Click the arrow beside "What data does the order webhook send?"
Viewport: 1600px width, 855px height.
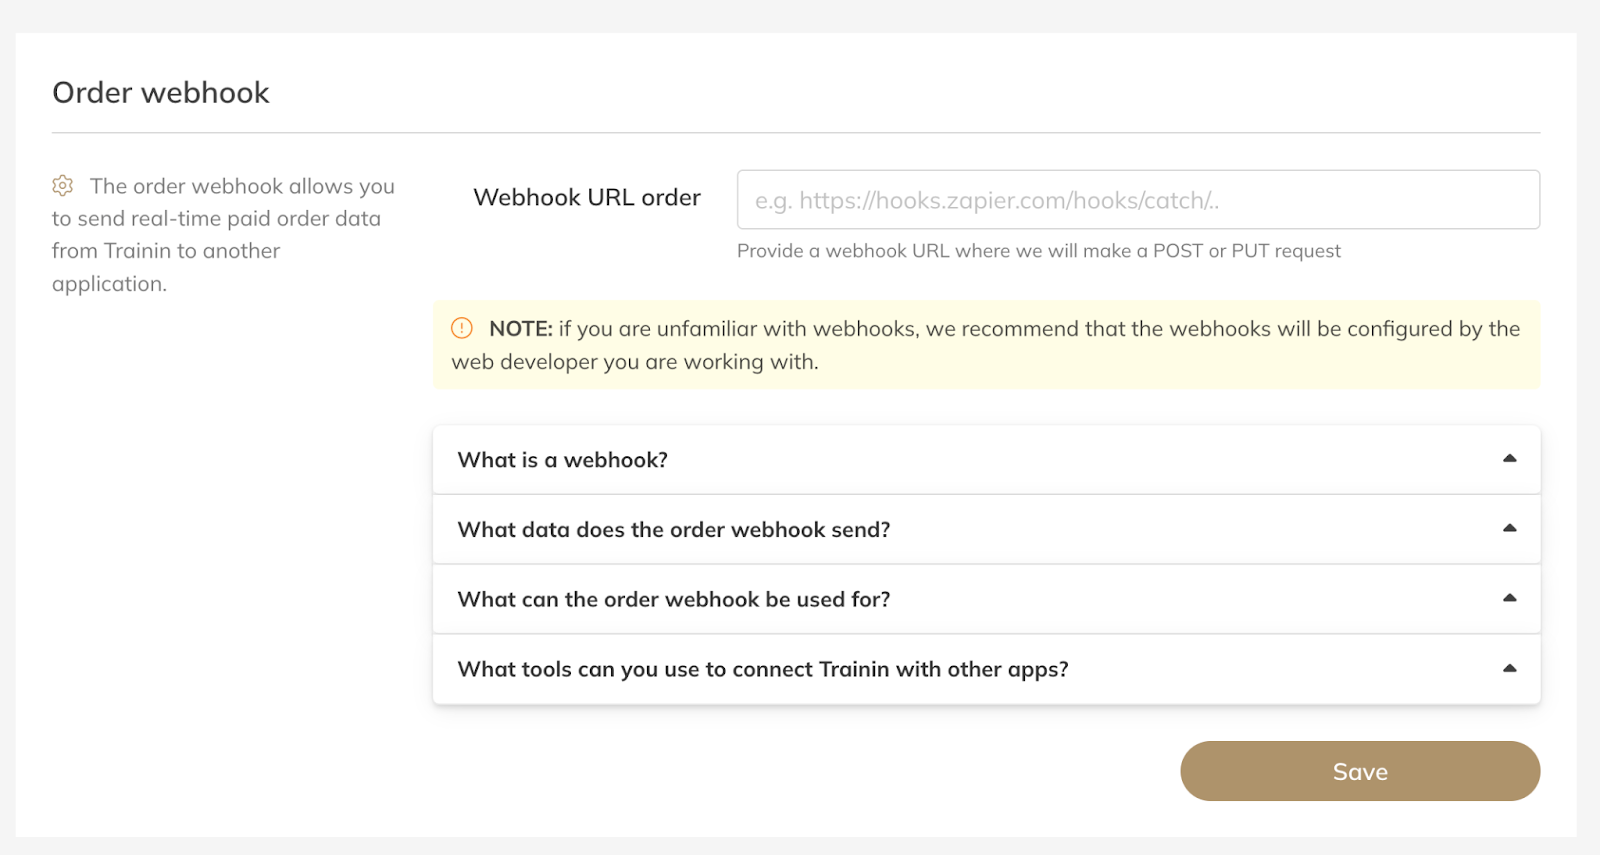tap(1509, 529)
